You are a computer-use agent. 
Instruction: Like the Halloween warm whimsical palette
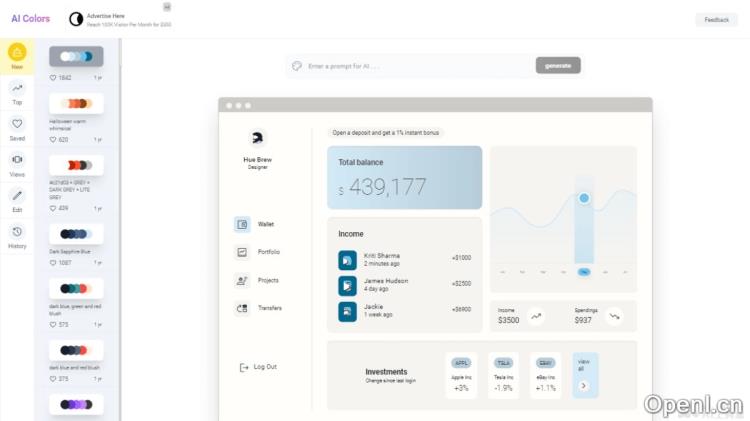[54, 140]
